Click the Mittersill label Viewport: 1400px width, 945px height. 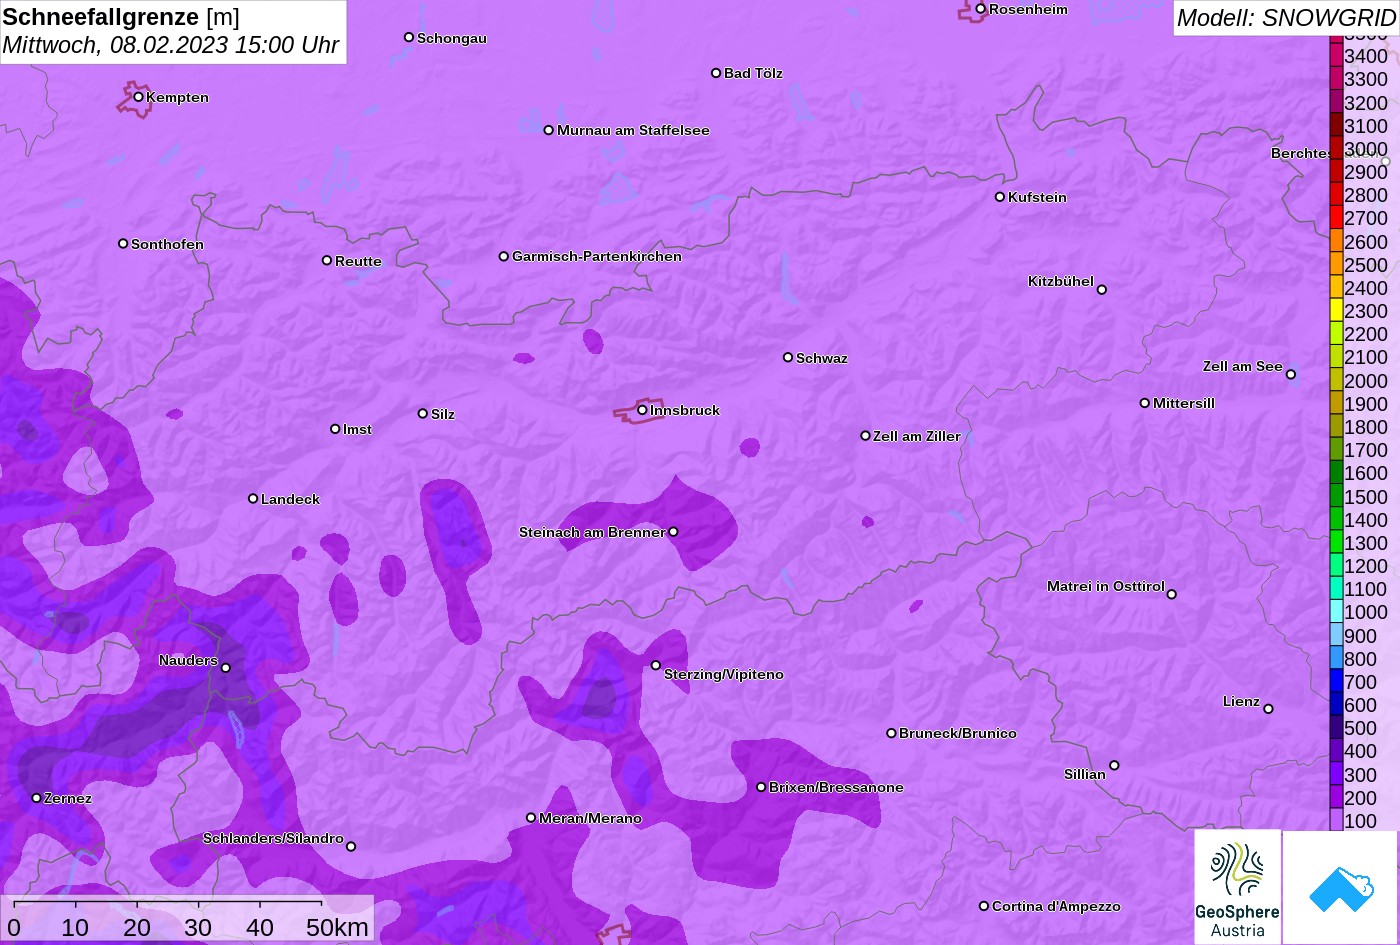pyautogui.click(x=1184, y=403)
